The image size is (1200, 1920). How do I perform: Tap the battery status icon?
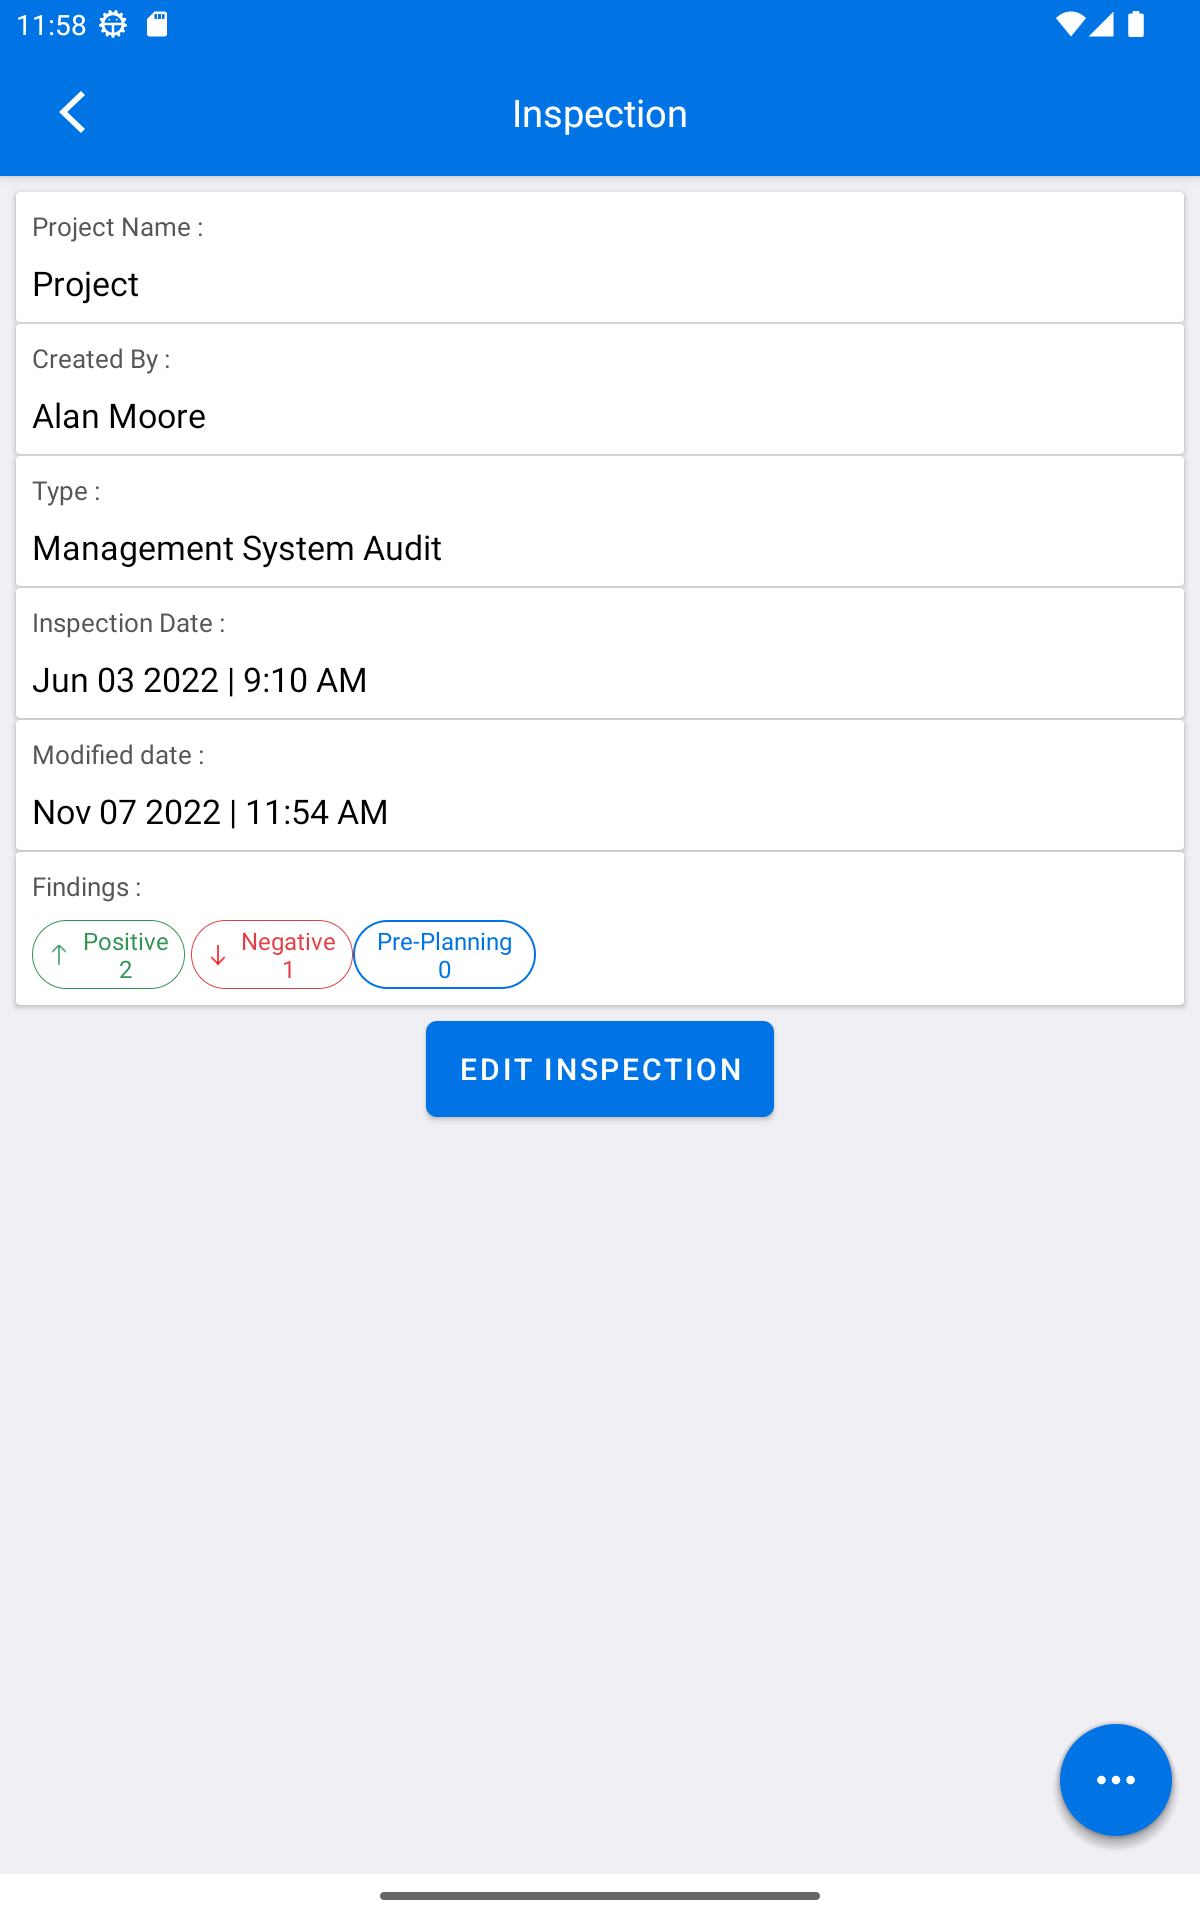(x=1136, y=24)
